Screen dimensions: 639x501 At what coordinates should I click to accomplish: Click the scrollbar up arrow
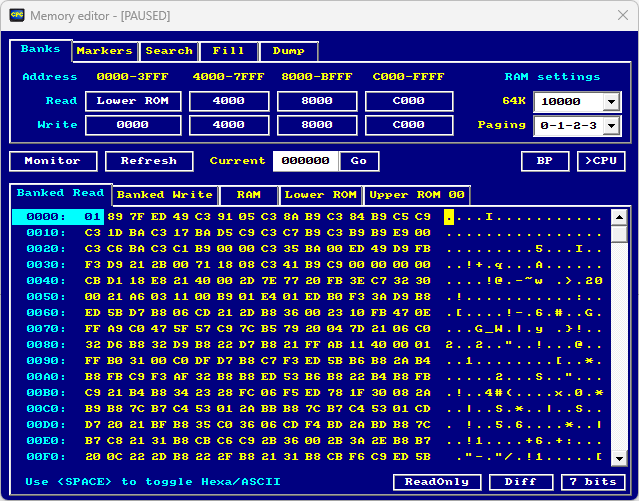[x=619, y=217]
